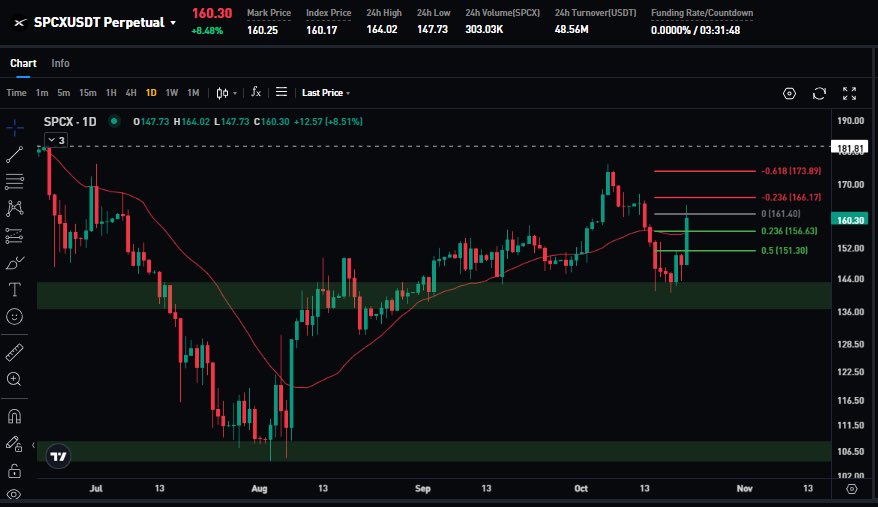
Task: Click the 0 (161.40) Fibonacci level
Action: 781,214
